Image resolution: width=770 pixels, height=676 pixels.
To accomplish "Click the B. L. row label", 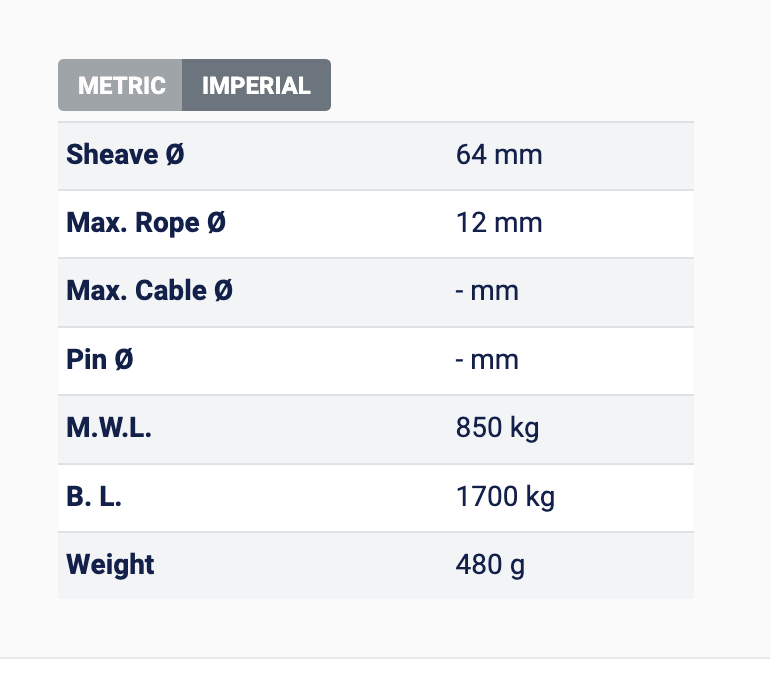I will [x=93, y=496].
